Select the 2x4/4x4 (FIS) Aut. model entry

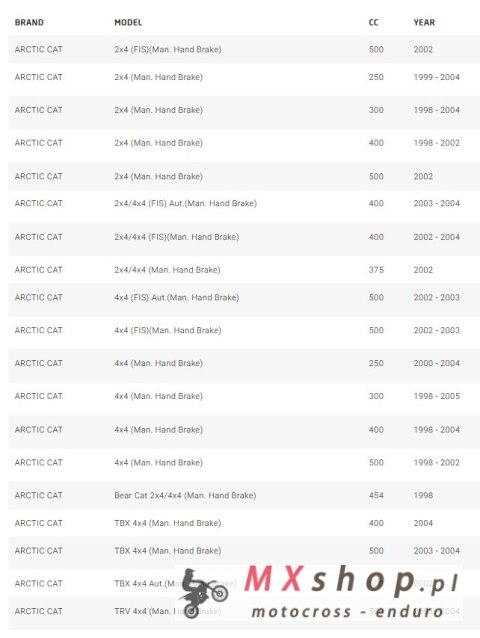(x=185, y=203)
